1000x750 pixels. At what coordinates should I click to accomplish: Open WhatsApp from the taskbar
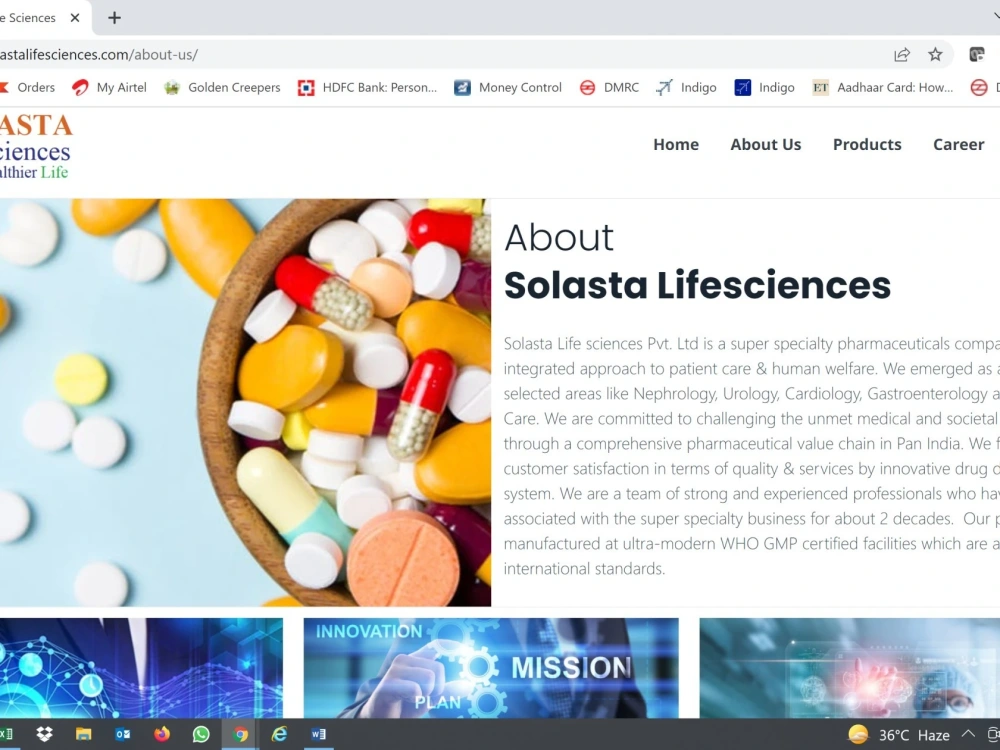coord(201,734)
